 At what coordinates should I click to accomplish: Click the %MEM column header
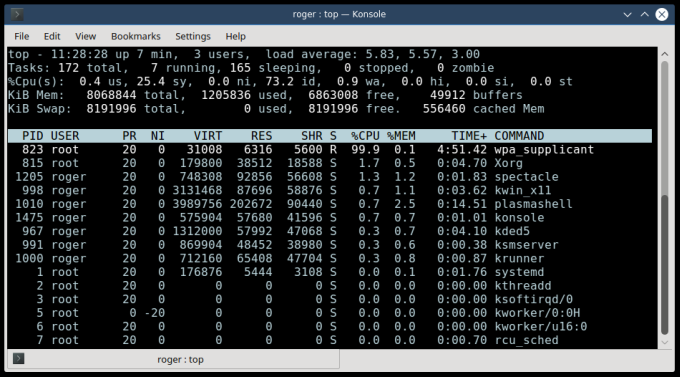coord(401,136)
